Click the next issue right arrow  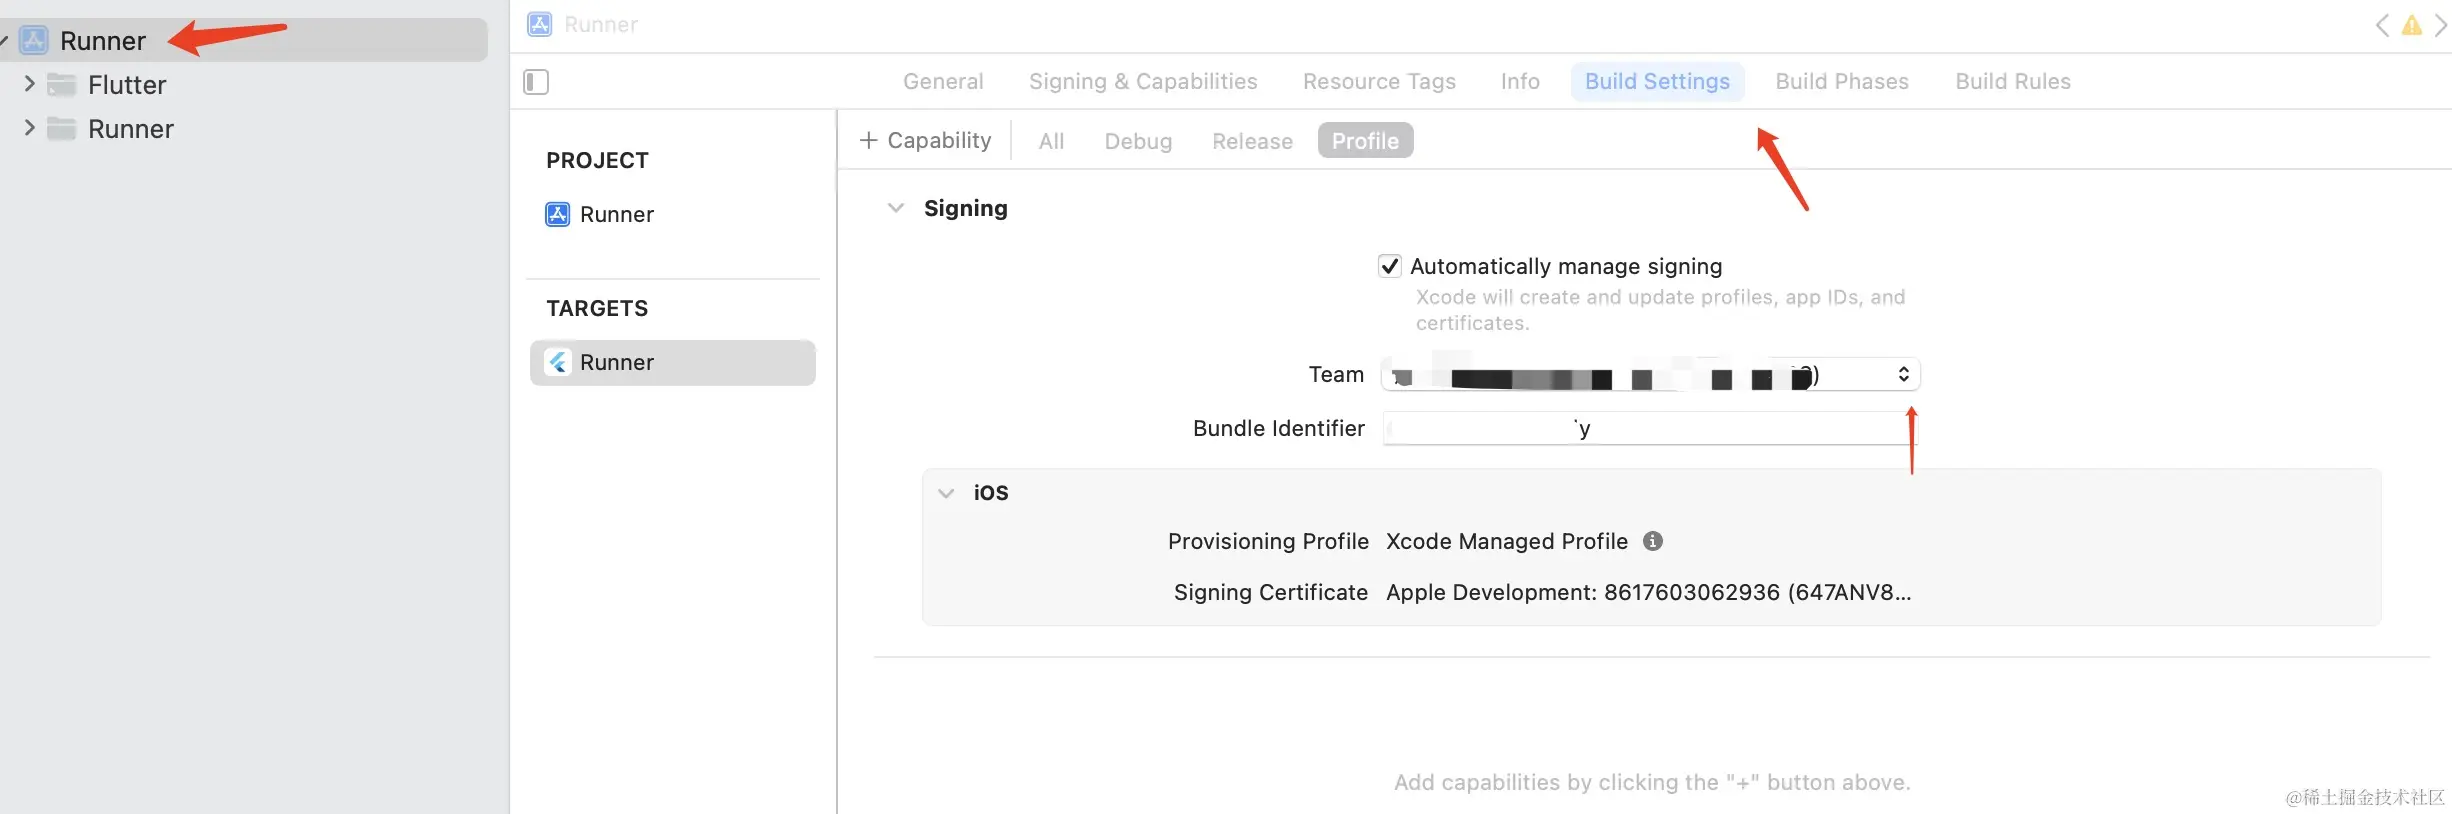pos(2440,26)
